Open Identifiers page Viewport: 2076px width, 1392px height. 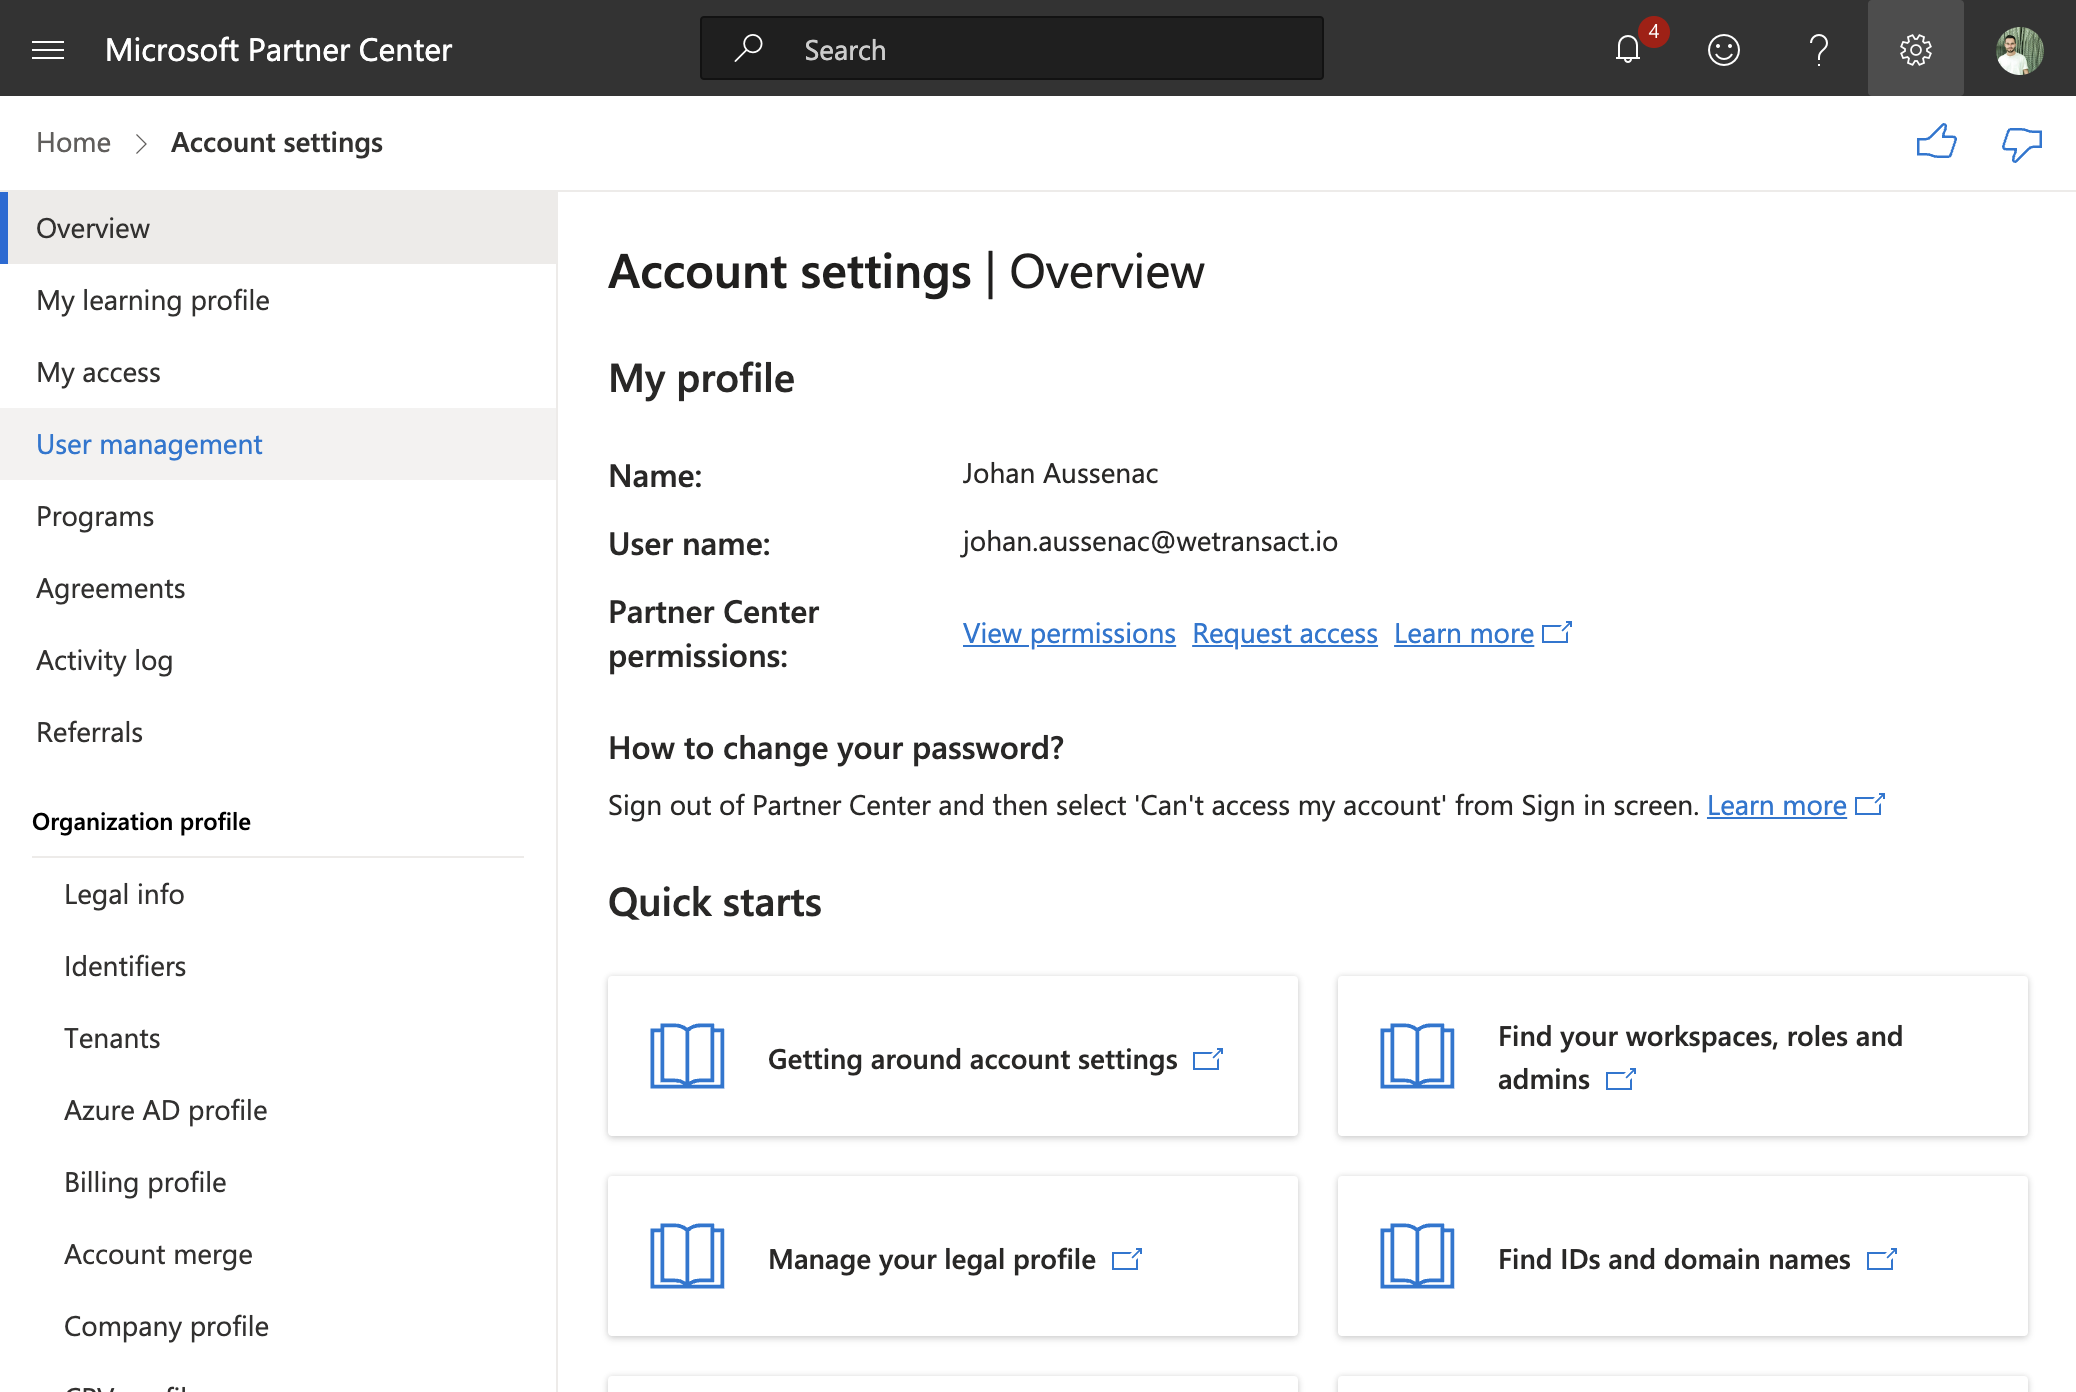[x=278, y=966]
